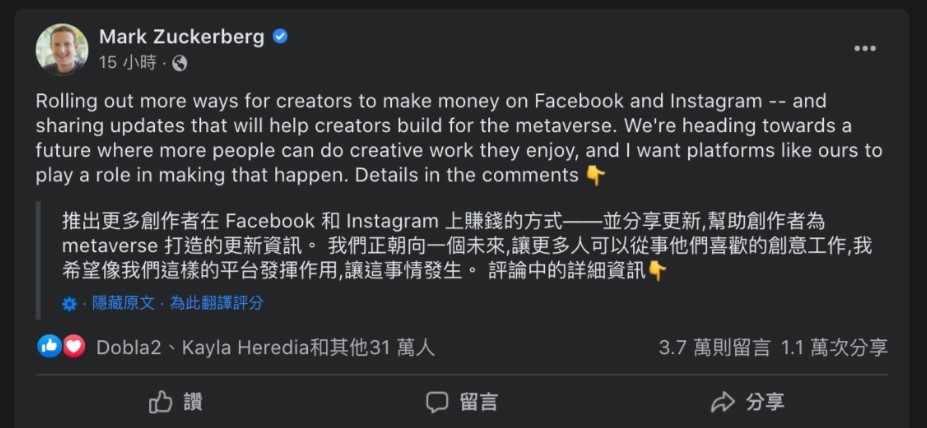Rate this translation via 為此翻譯評分
Image resolution: width=927 pixels, height=428 pixels.
coord(216,303)
